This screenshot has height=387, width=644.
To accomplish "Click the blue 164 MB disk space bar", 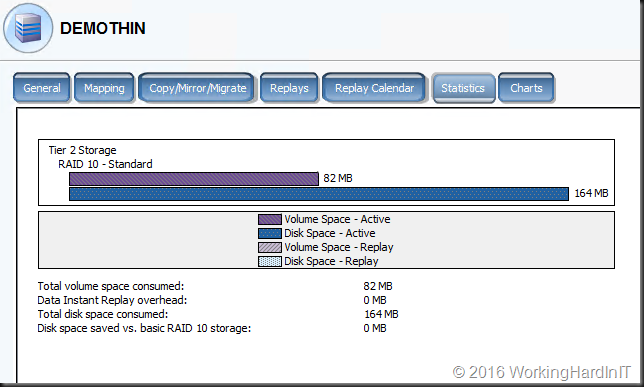I will [319, 194].
